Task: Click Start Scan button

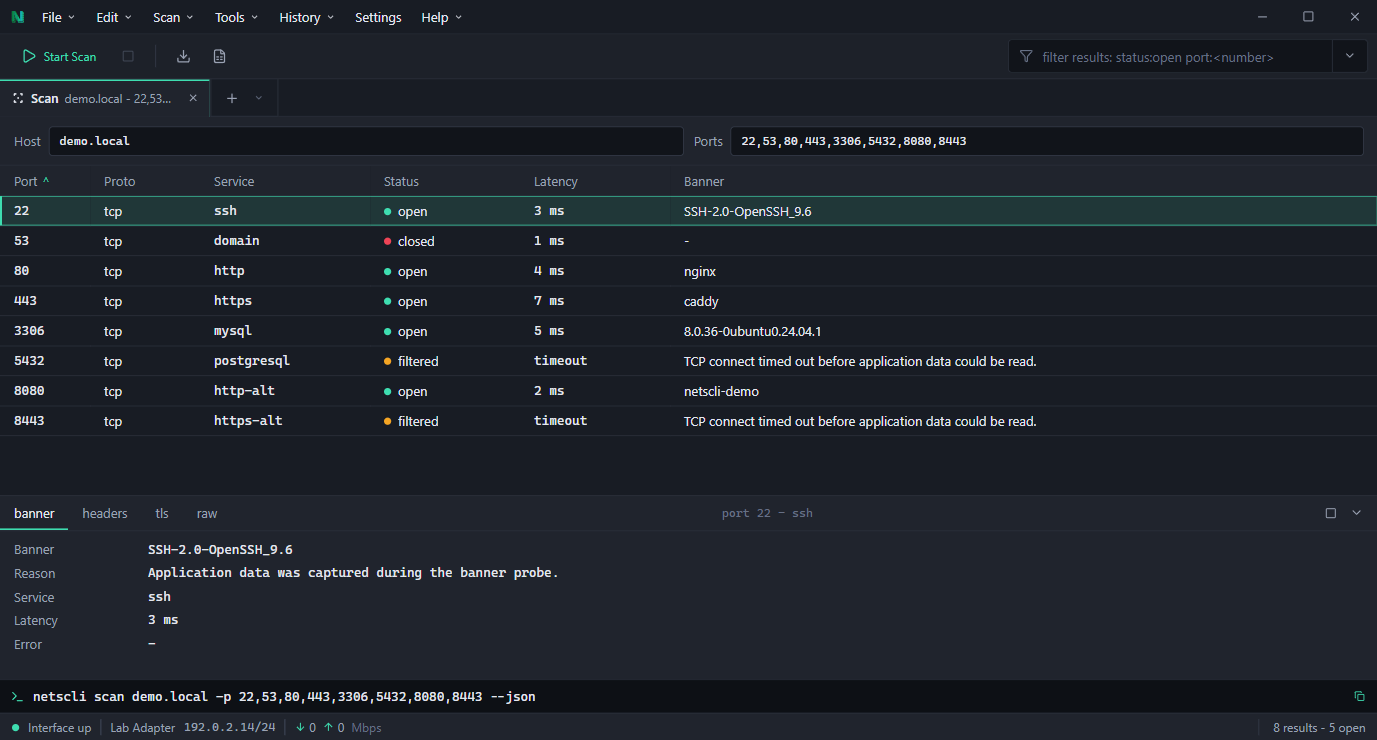Action: 60,56
